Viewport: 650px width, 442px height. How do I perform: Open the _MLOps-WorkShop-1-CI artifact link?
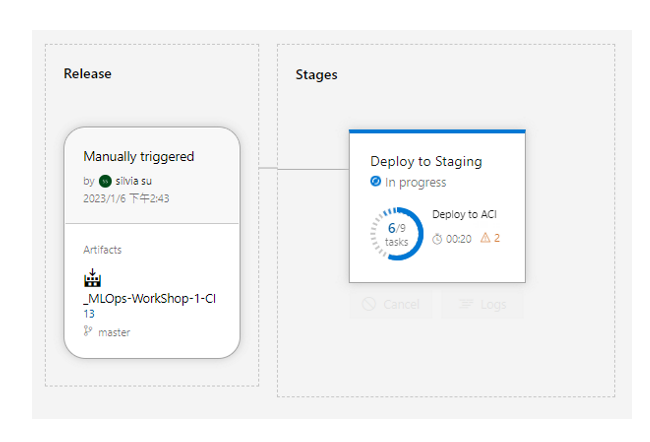point(150,299)
